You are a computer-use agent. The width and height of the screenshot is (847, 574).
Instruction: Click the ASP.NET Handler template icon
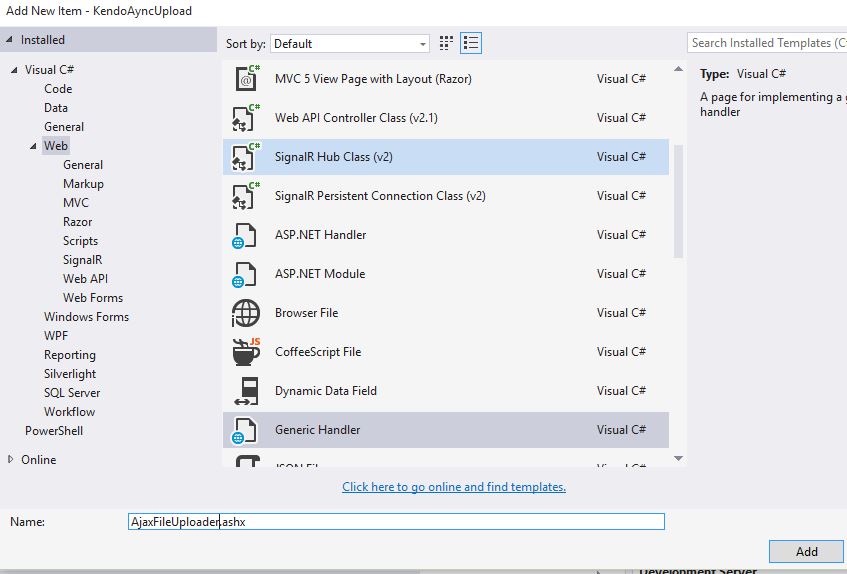click(x=245, y=235)
